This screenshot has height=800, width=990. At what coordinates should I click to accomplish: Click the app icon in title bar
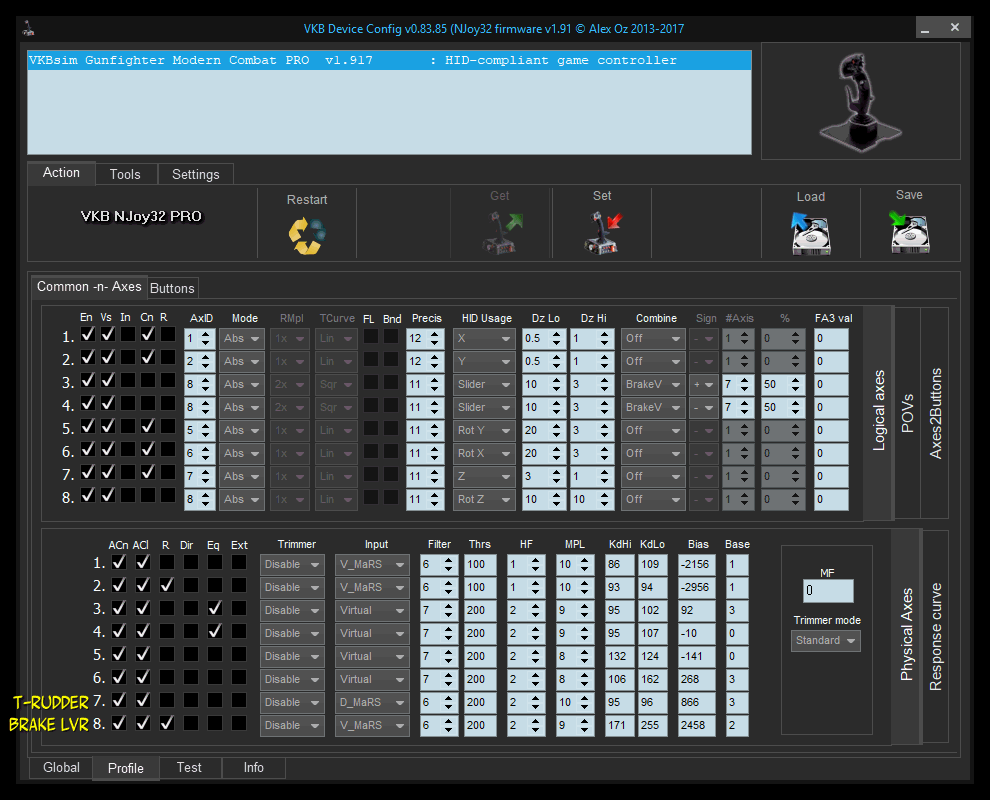[29, 29]
